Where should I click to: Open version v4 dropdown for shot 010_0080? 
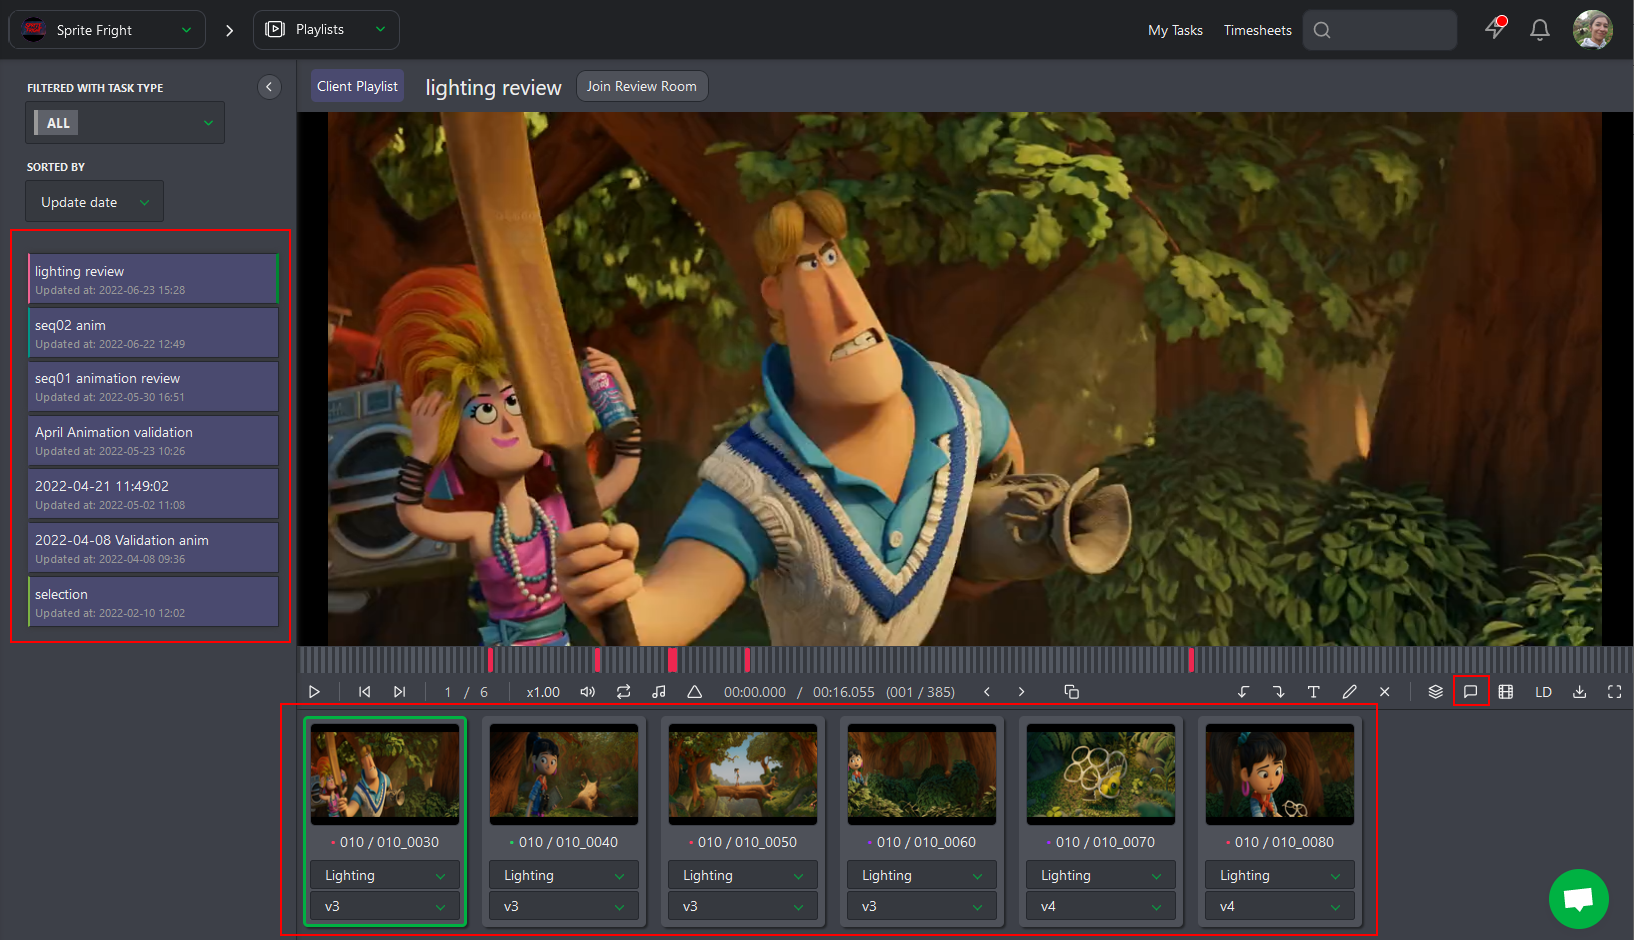[1280, 906]
